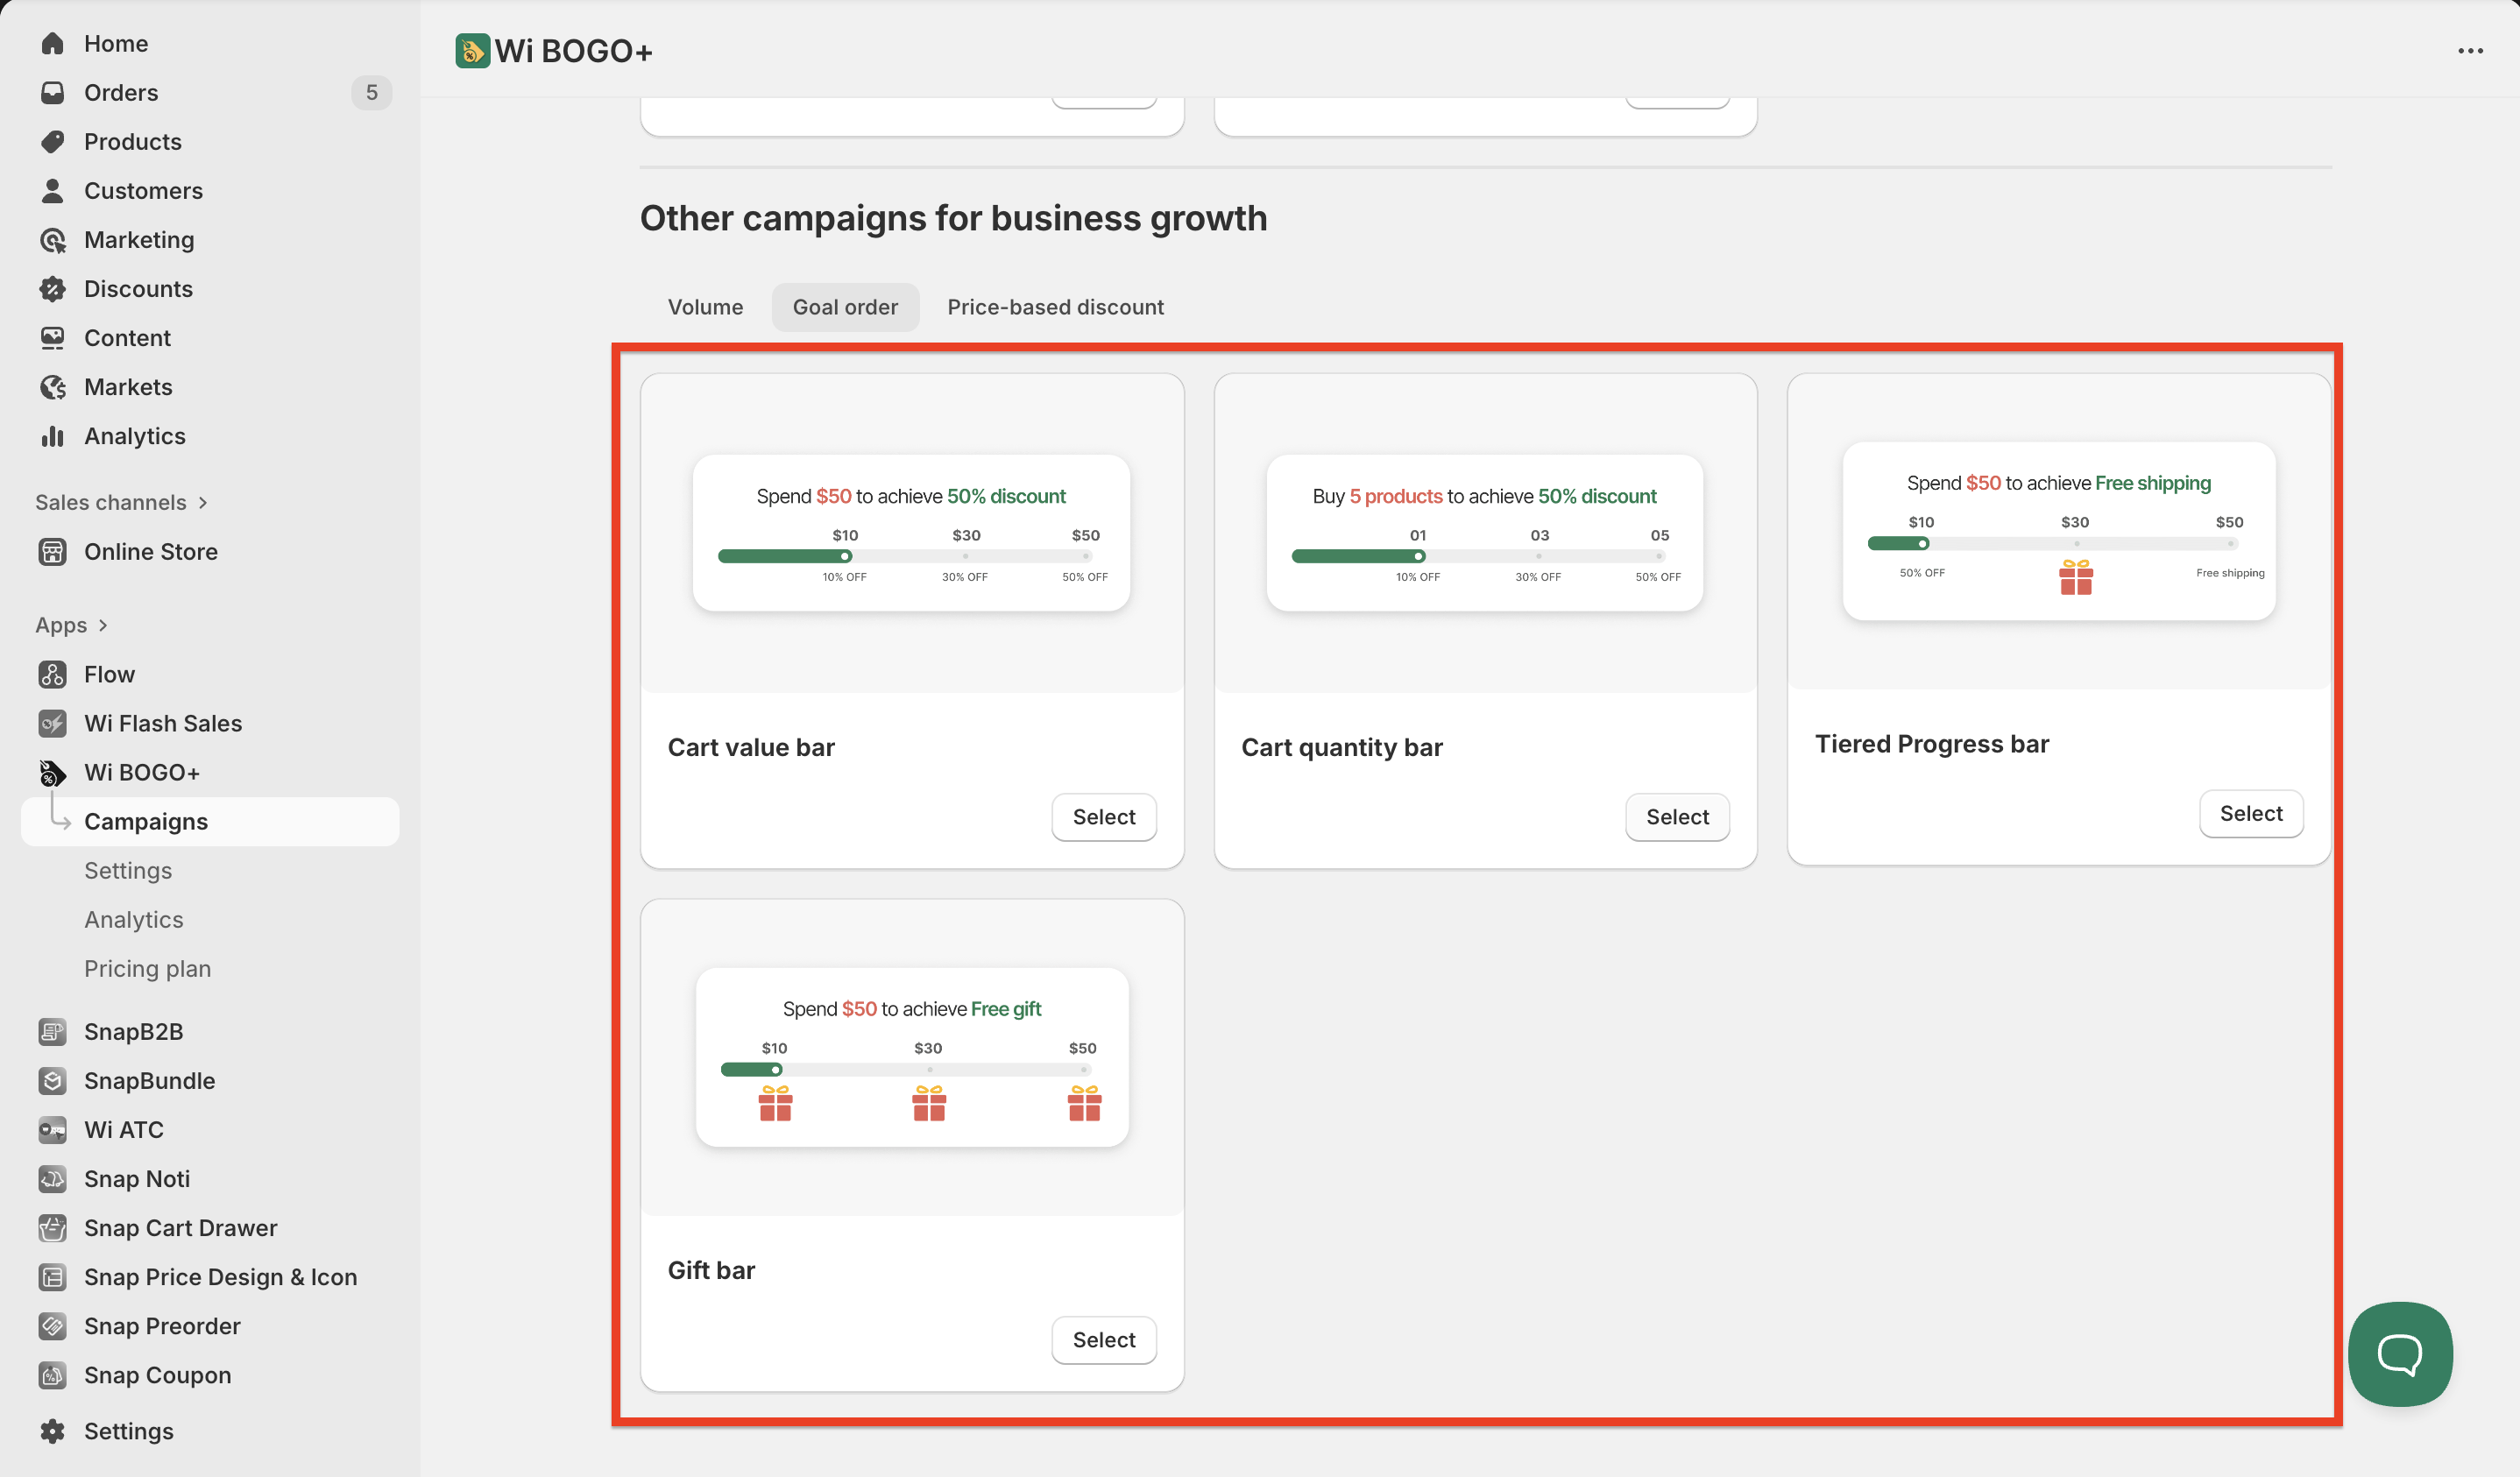Click the Online Store icon

point(52,552)
